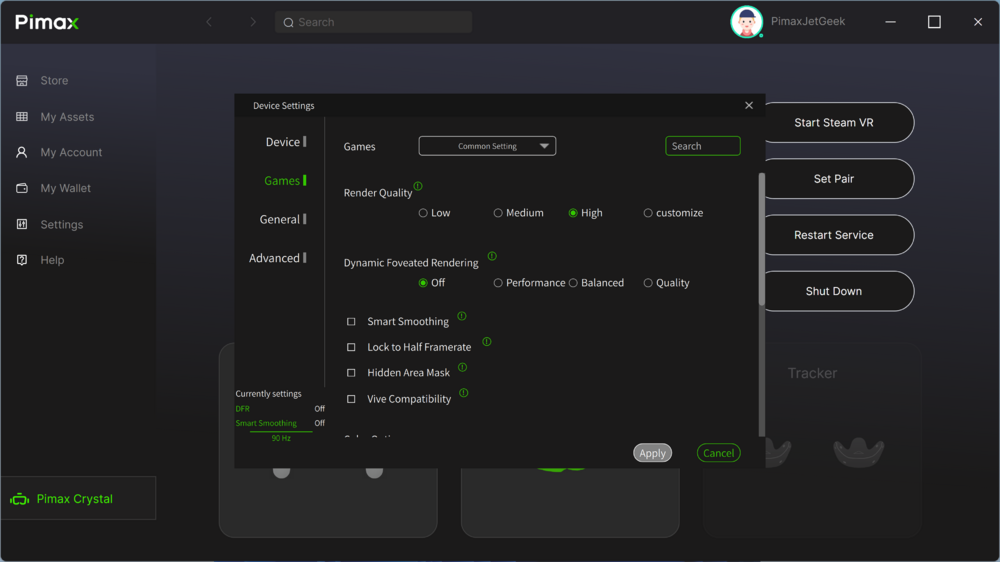Click the magnifier icon in top search
This screenshot has height=562, width=1000.
(x=288, y=22)
